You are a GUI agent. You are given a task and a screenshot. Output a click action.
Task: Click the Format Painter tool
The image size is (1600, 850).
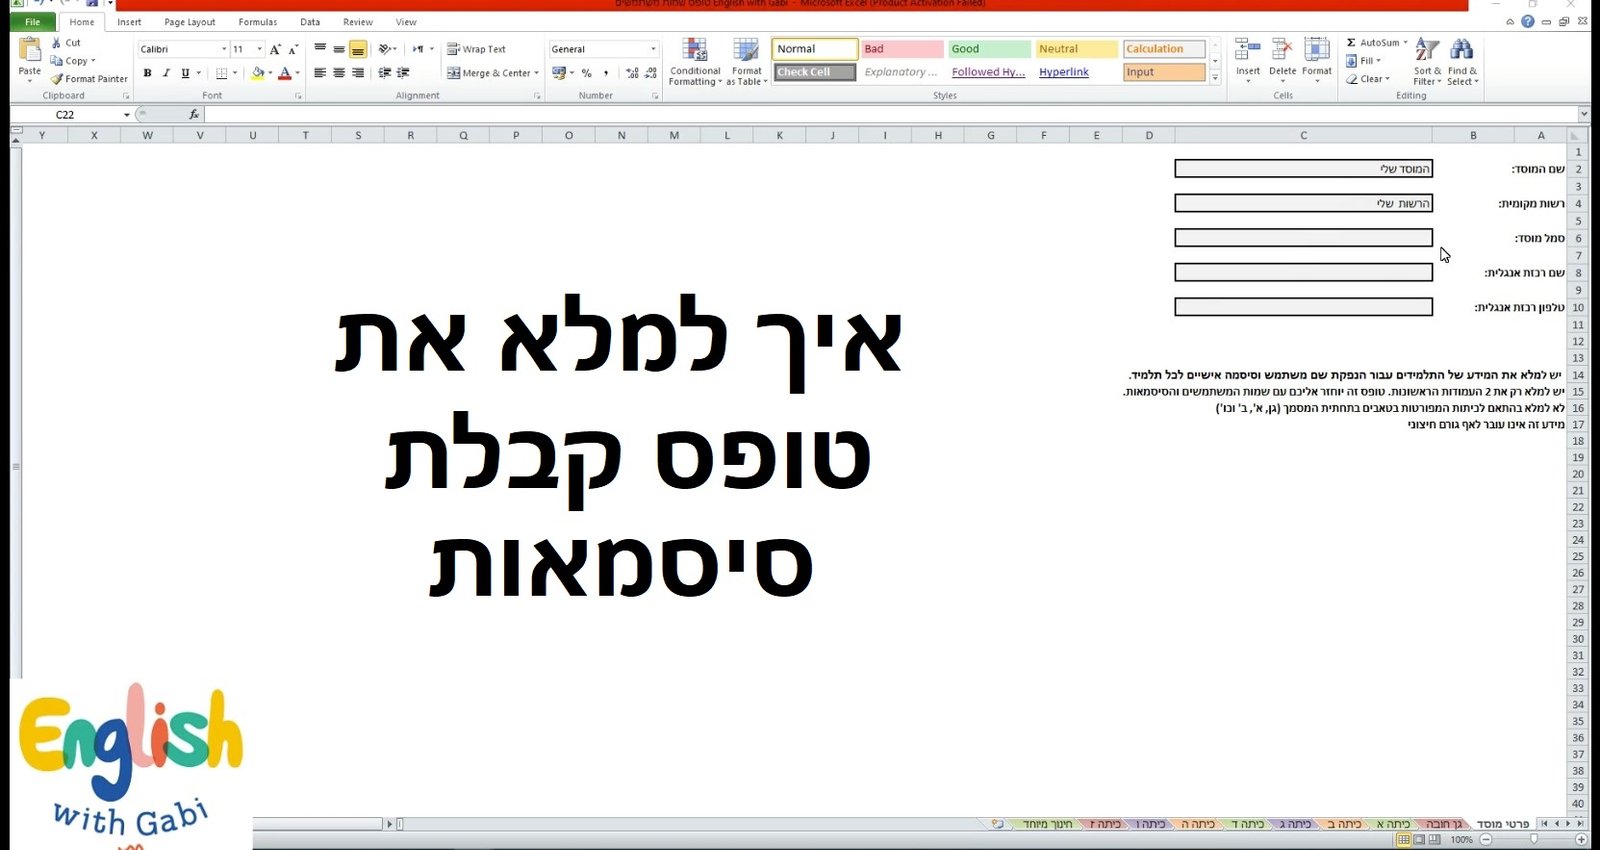(x=90, y=79)
